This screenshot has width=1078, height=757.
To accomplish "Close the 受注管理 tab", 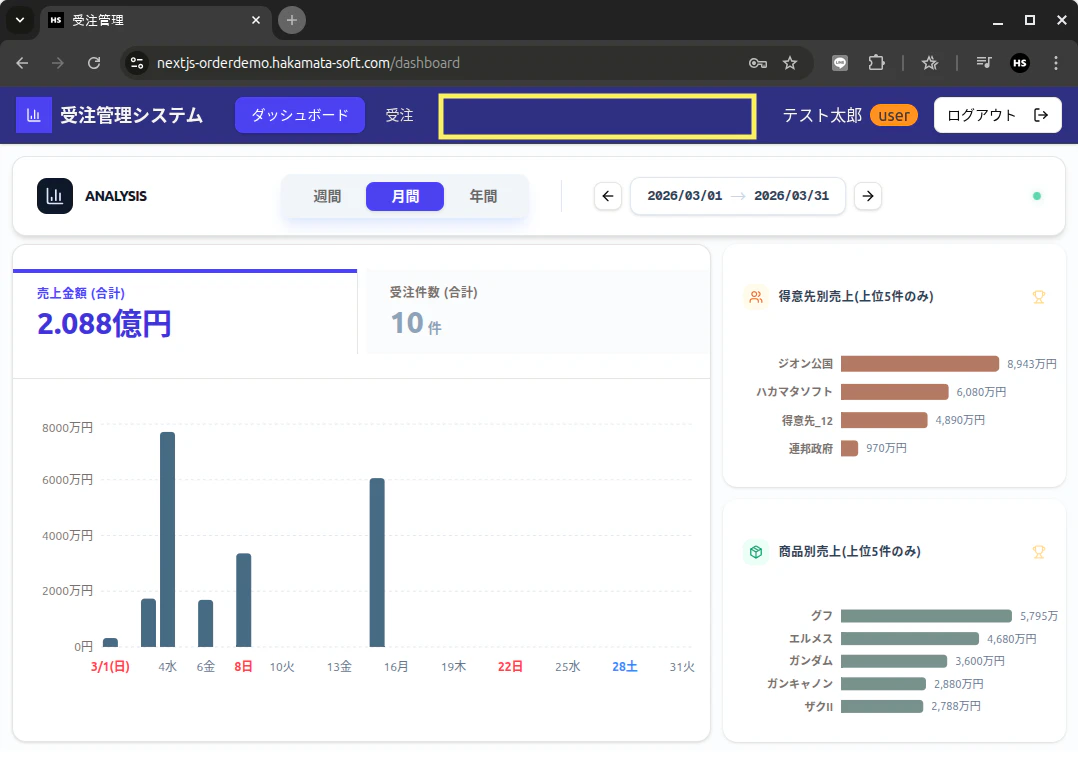I will (x=256, y=20).
